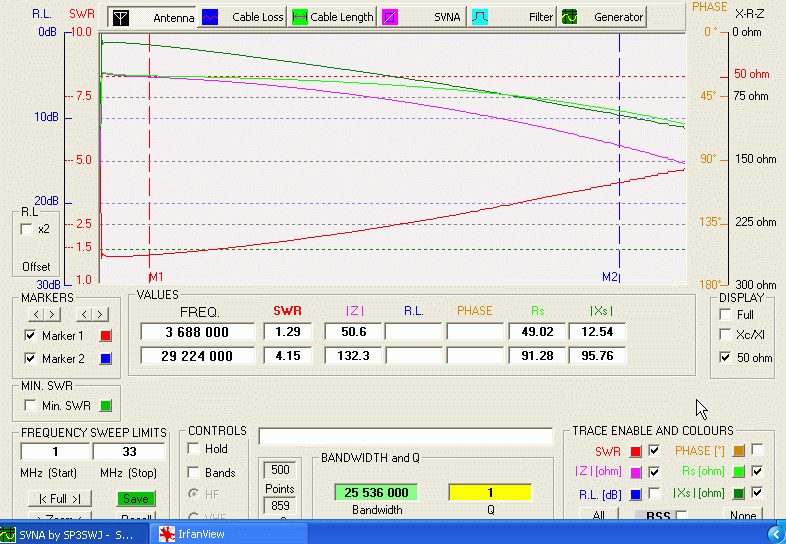
Task: Click the blue Marker 2 colour swatch
Action: coord(105,359)
